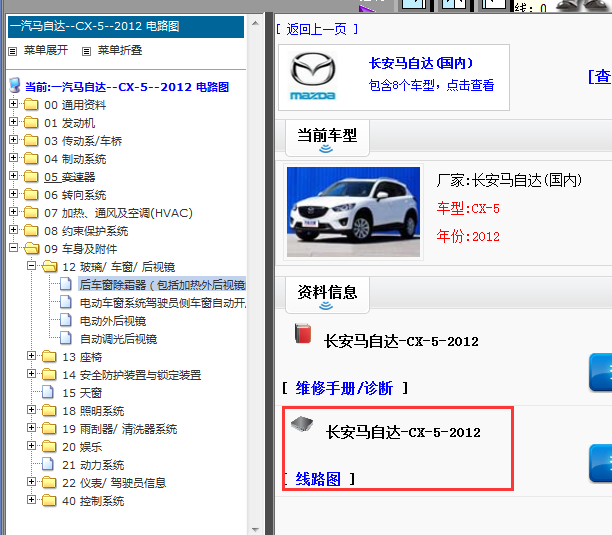Viewport: 612px width, 535px height.
Task: Click the tree panel scroll down arrow
Action: [255, 530]
